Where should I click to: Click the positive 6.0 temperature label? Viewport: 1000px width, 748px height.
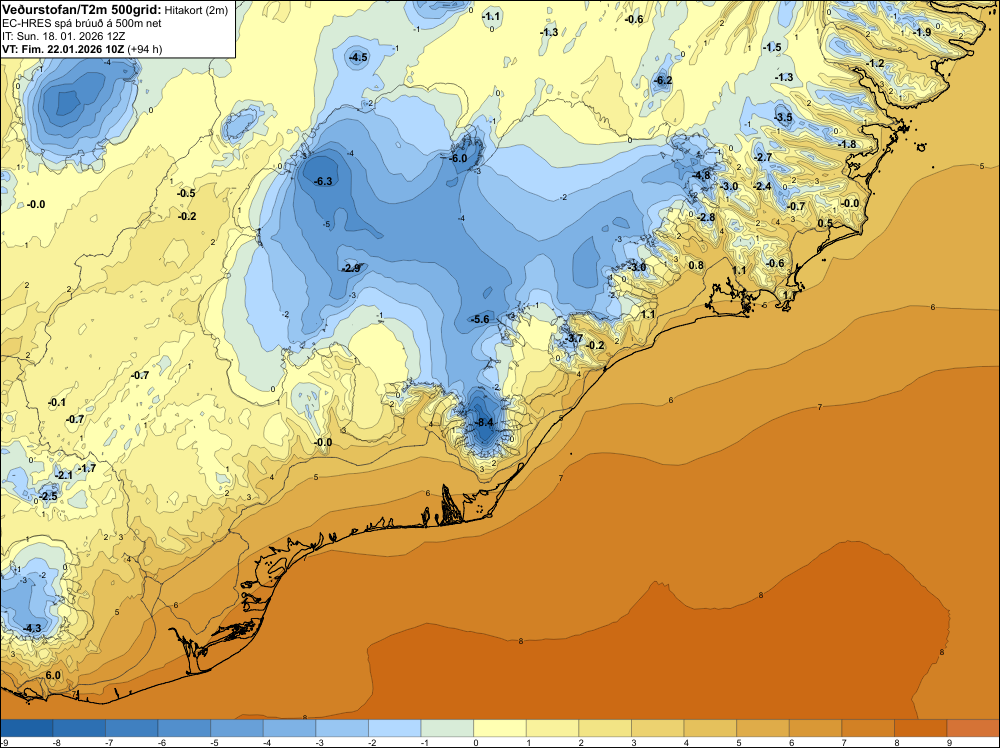coord(54,675)
